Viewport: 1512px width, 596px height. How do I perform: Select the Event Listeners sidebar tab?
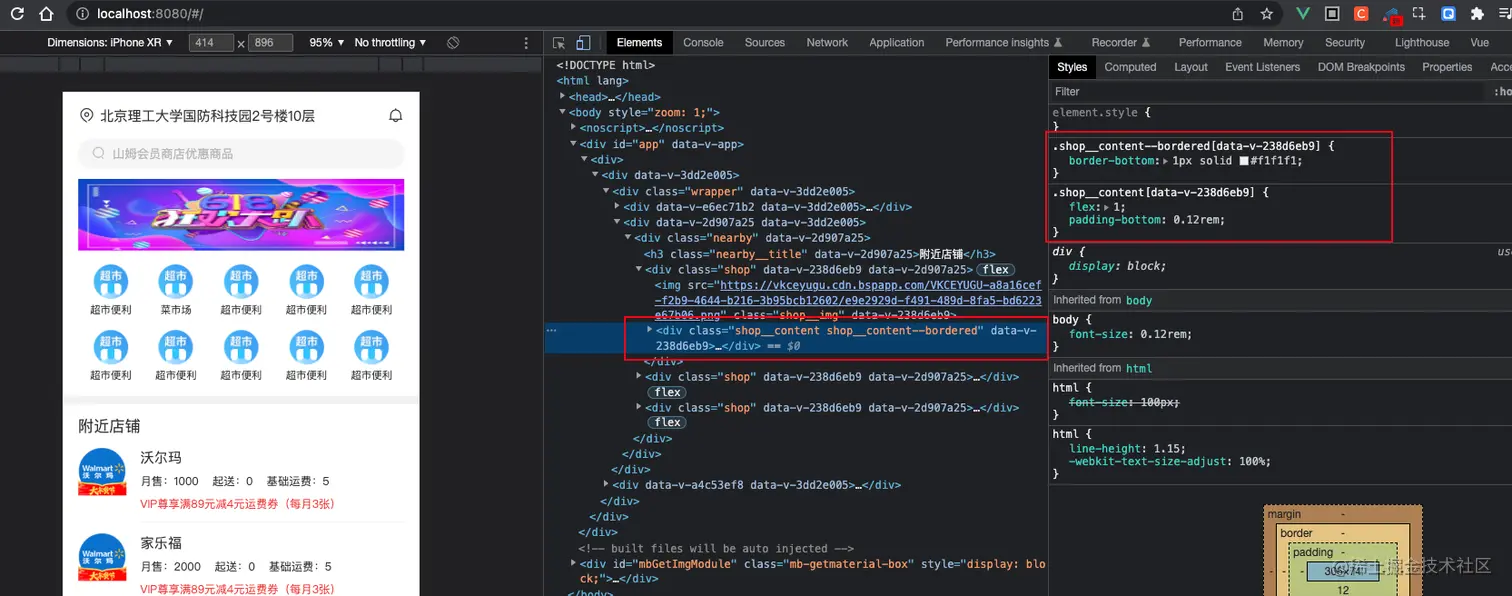pos(1263,67)
